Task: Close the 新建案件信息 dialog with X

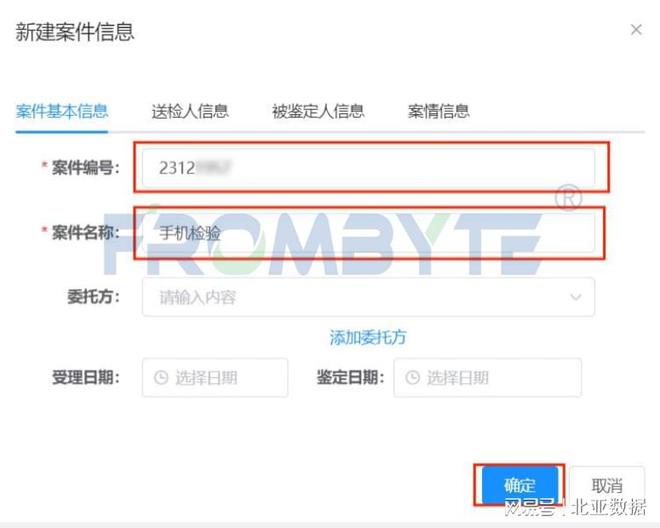Action: click(636, 30)
